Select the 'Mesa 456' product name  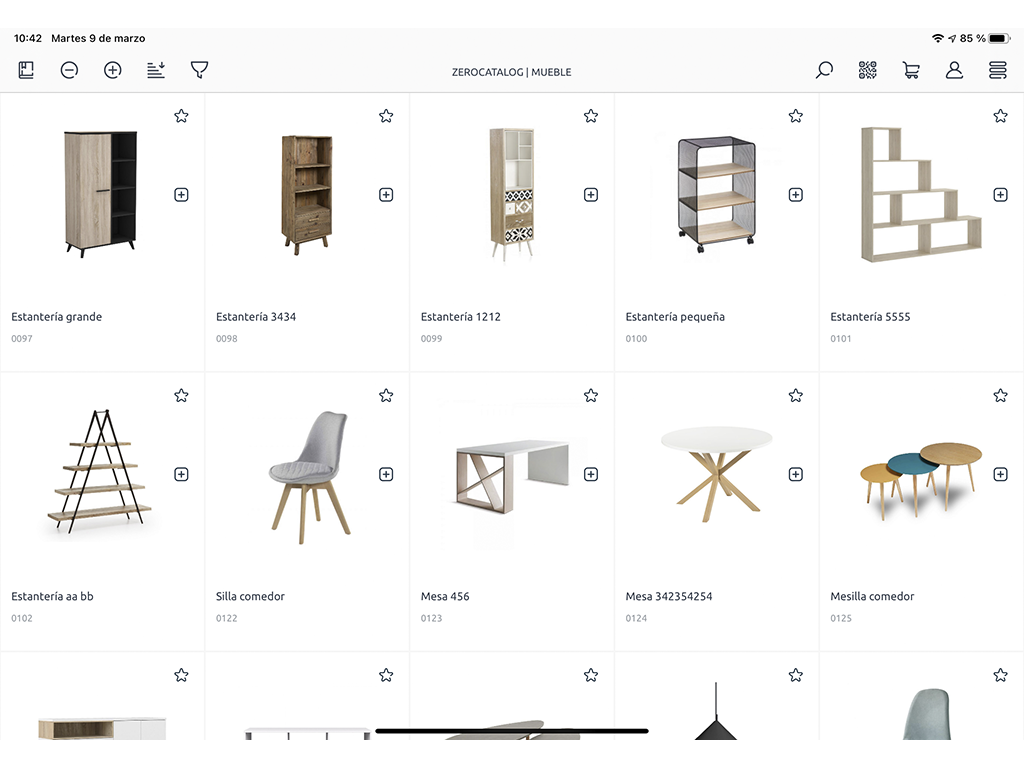click(445, 596)
